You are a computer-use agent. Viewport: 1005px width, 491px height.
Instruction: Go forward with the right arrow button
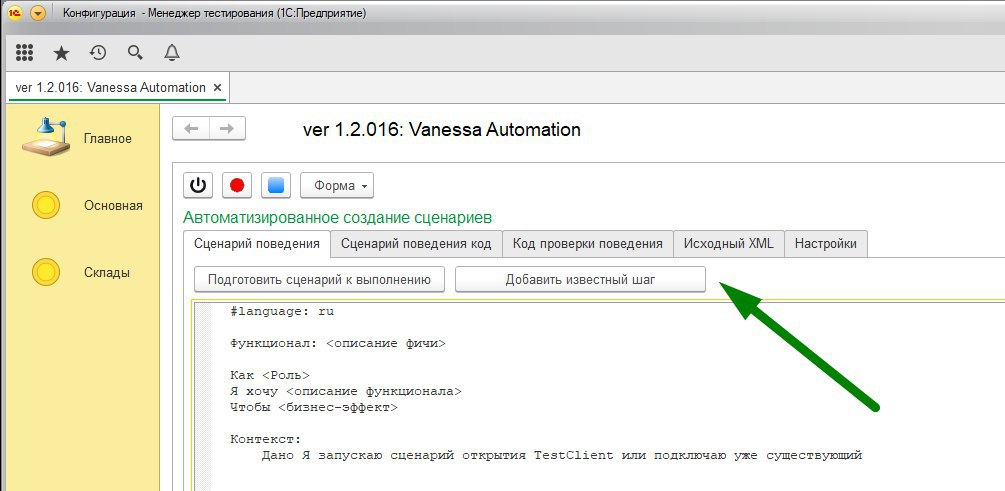click(x=227, y=129)
